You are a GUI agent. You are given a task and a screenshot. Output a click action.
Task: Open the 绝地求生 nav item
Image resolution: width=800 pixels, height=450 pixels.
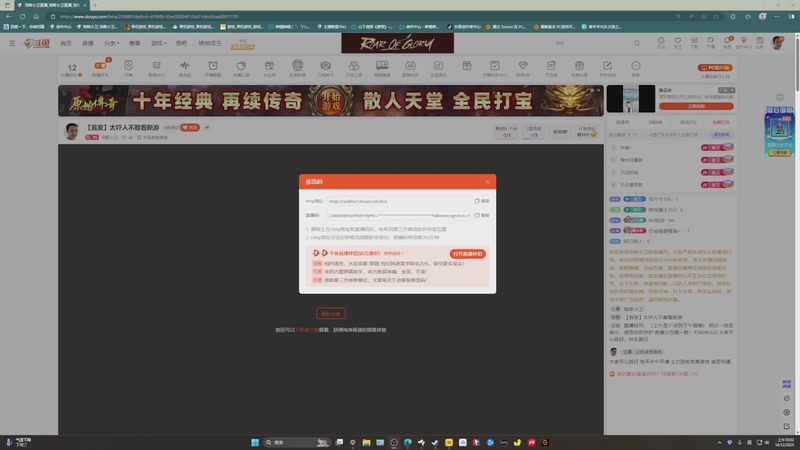pyautogui.click(x=210, y=43)
